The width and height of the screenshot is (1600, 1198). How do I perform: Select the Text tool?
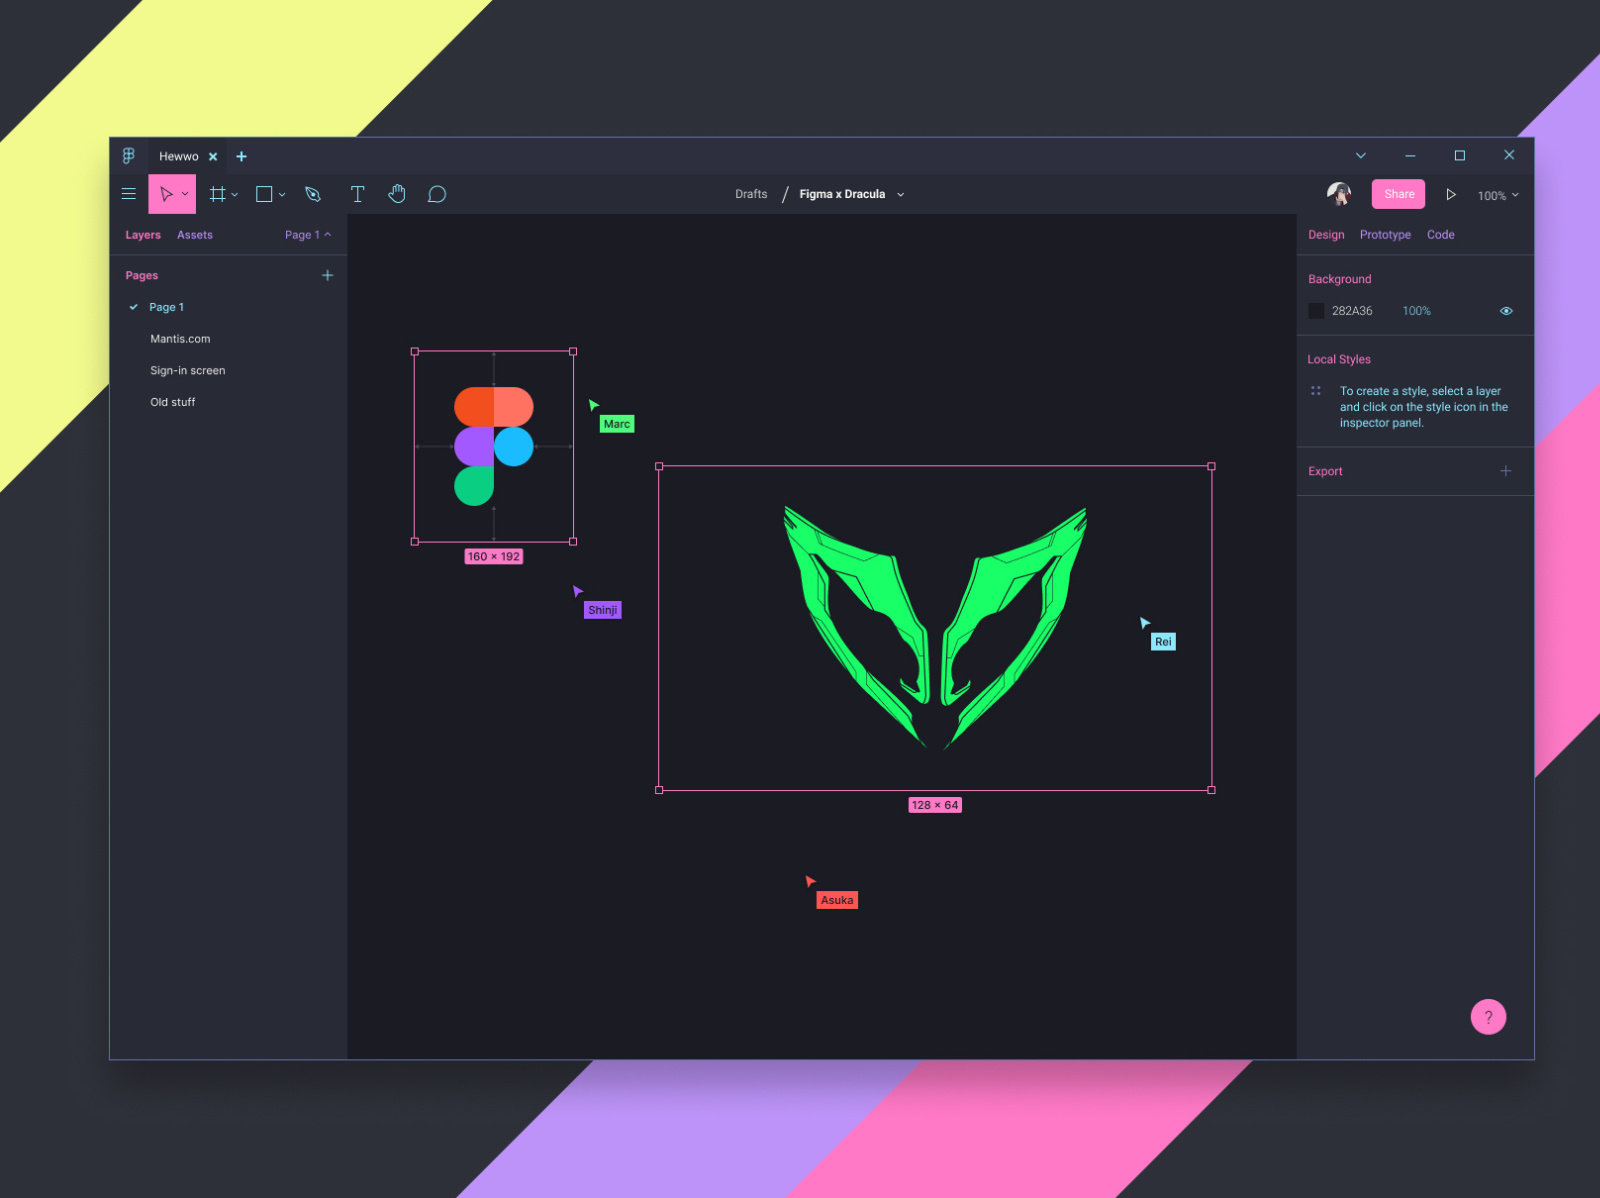357,193
